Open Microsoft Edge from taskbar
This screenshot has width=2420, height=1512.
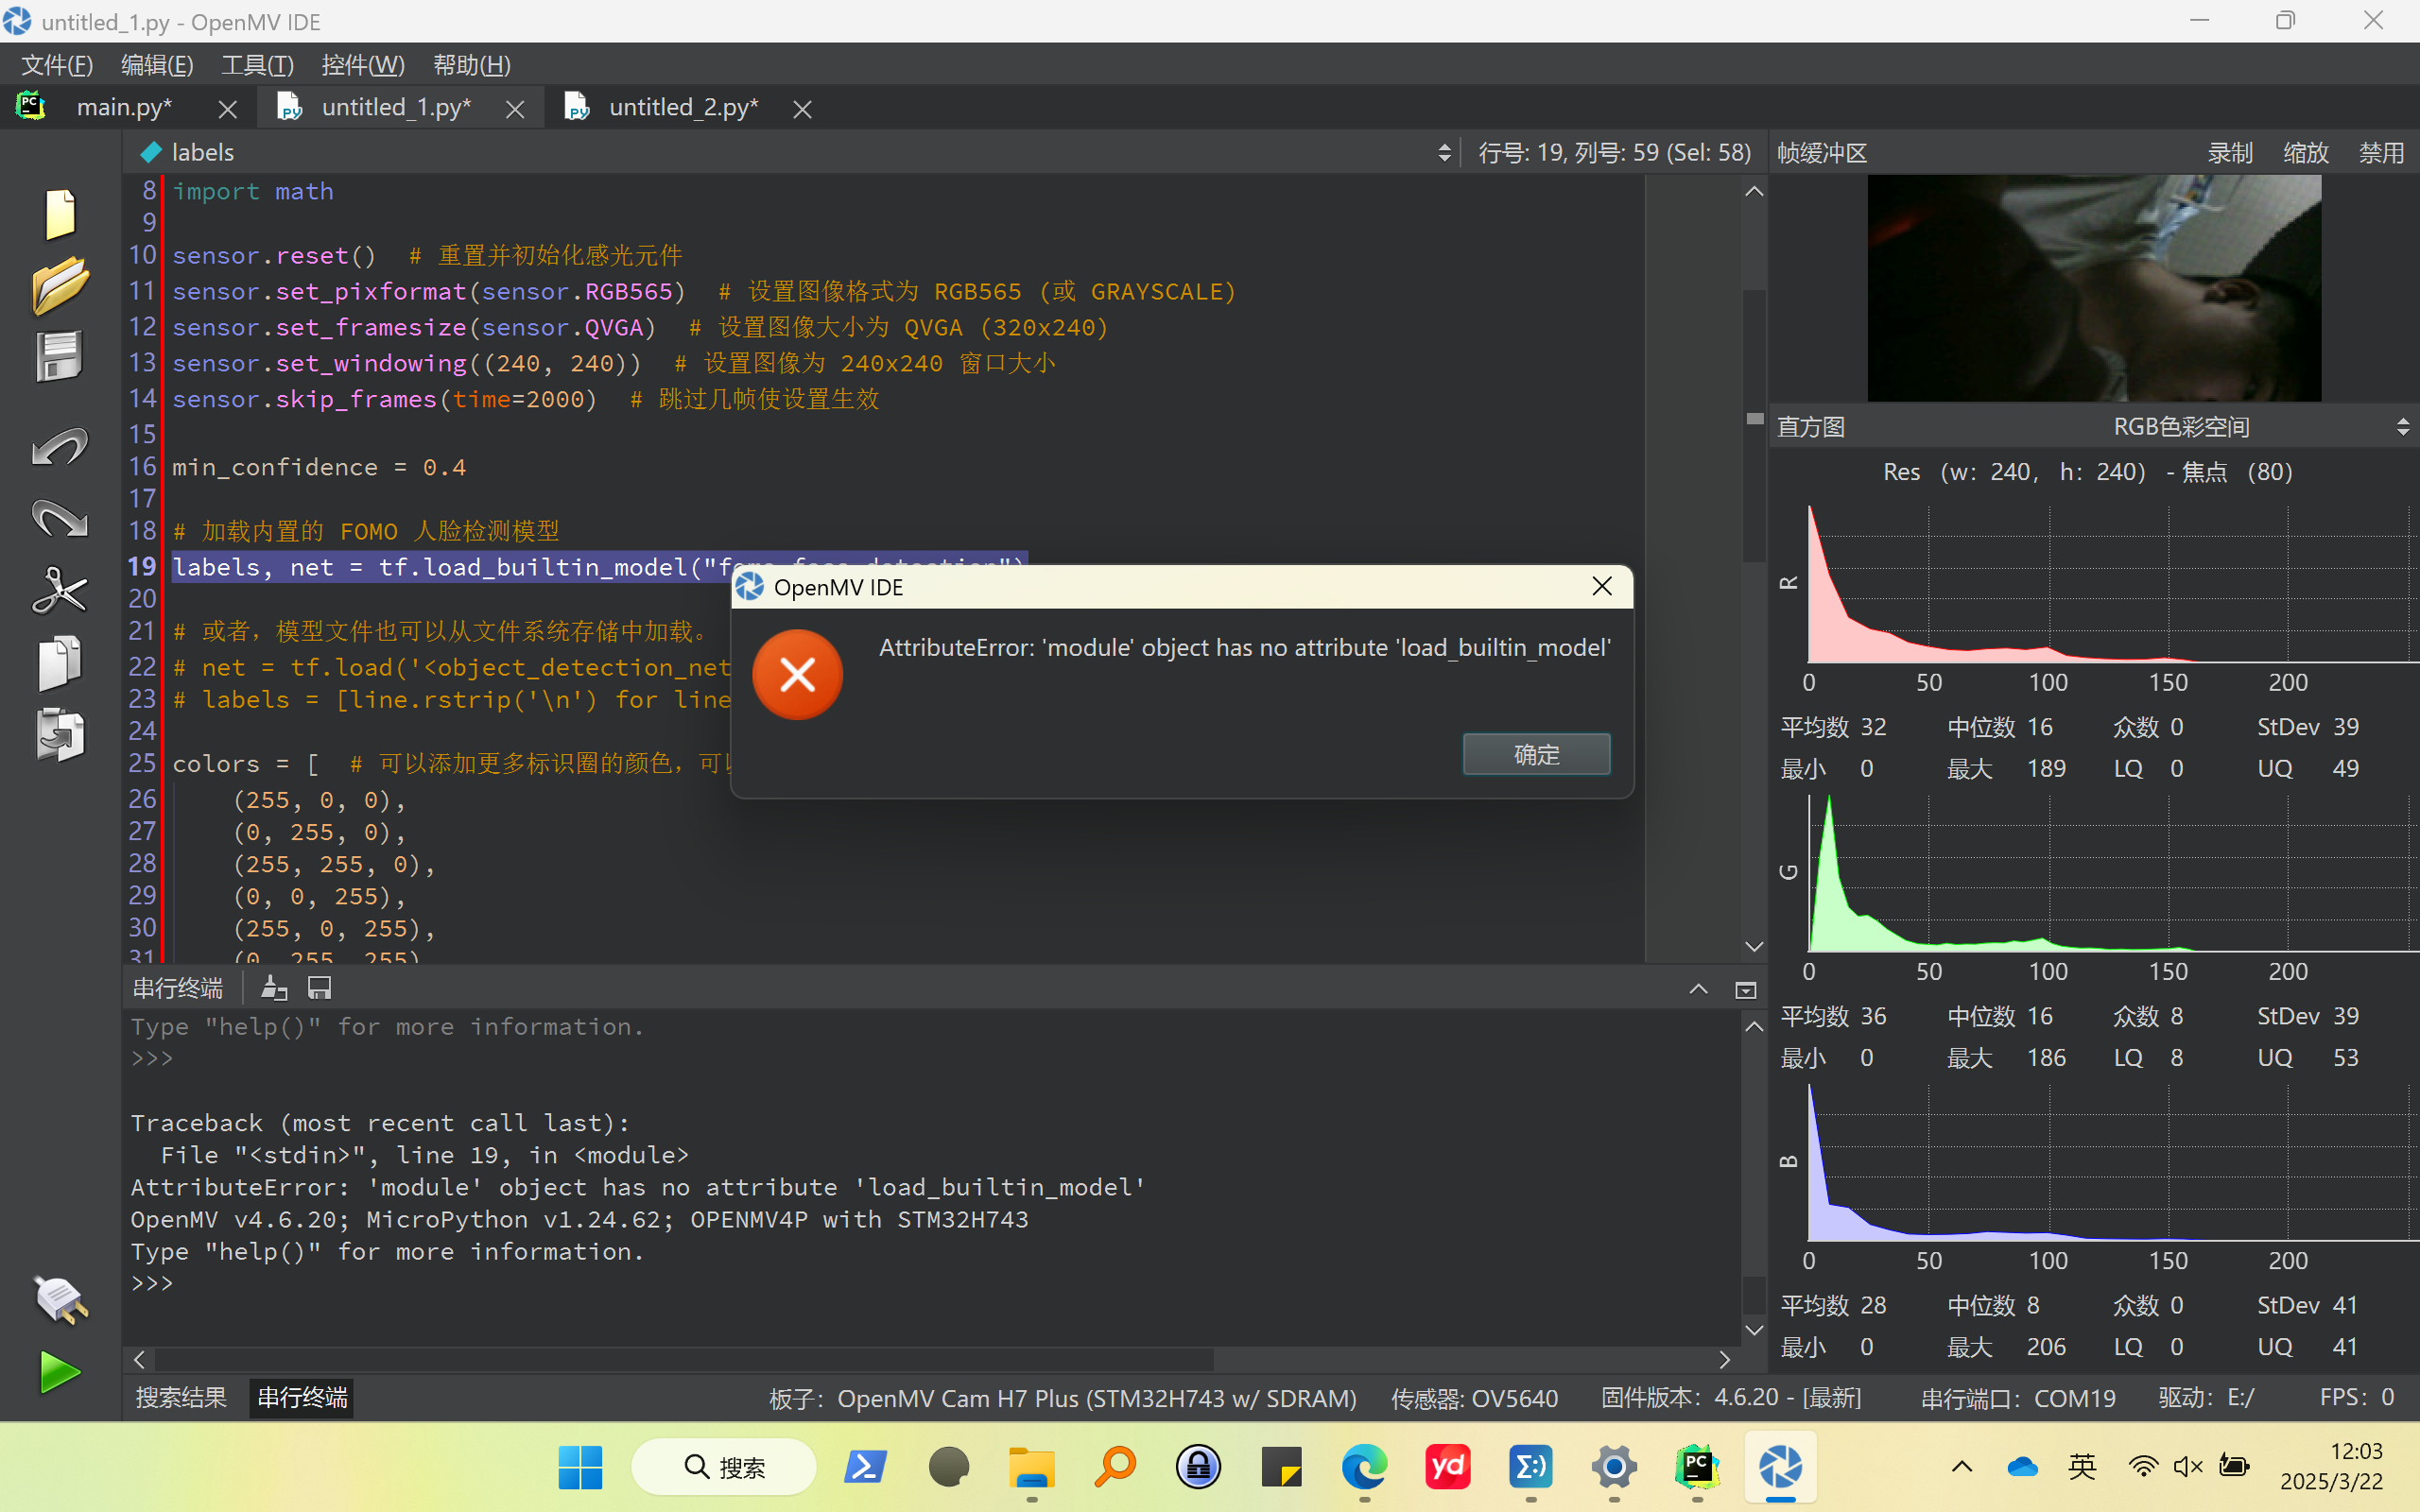tap(1364, 1467)
